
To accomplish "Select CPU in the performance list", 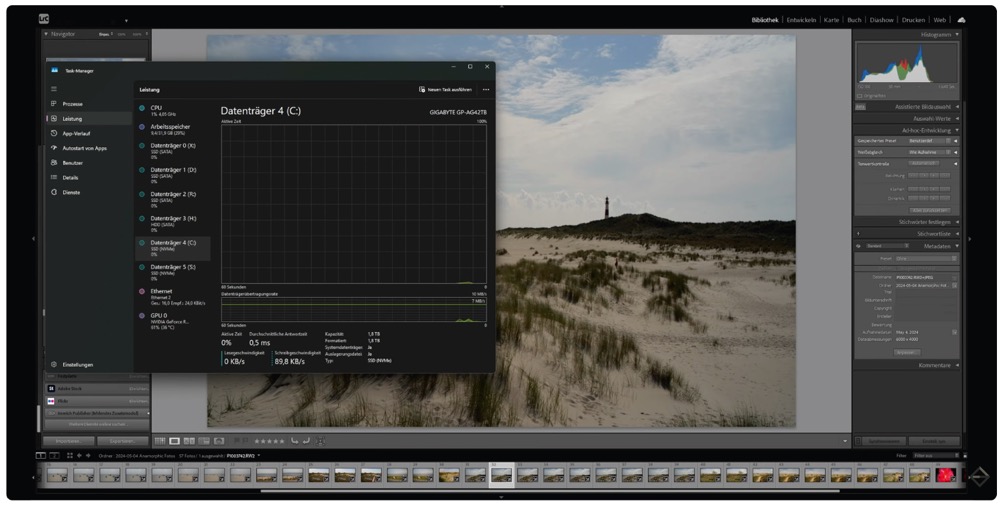I will 156,110.
